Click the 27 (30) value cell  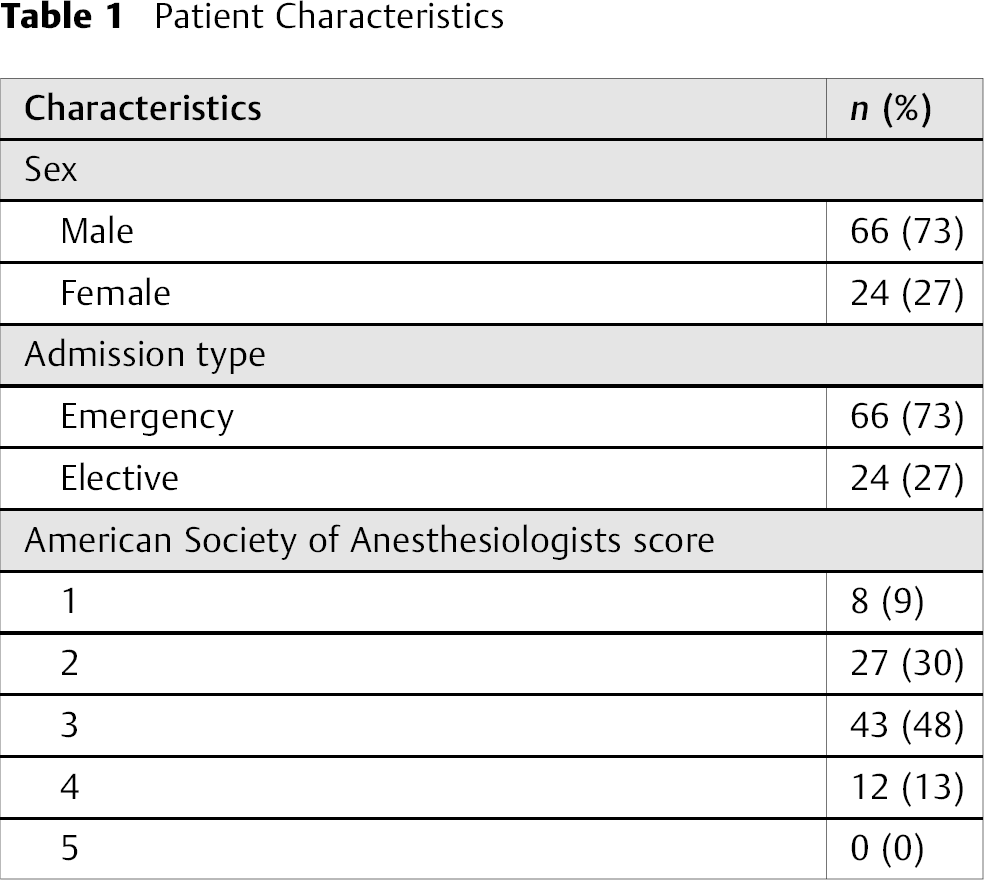click(907, 663)
